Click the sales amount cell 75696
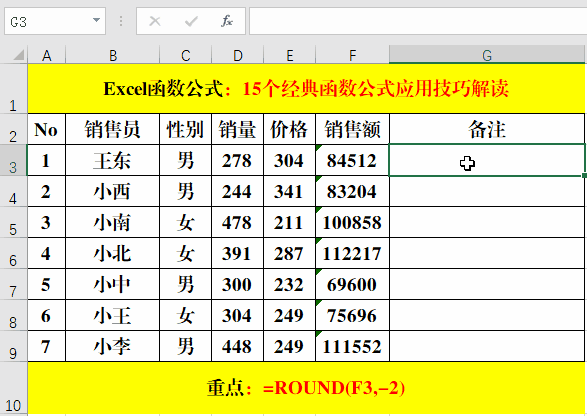Screen dimensions: 587x416 tap(353, 316)
